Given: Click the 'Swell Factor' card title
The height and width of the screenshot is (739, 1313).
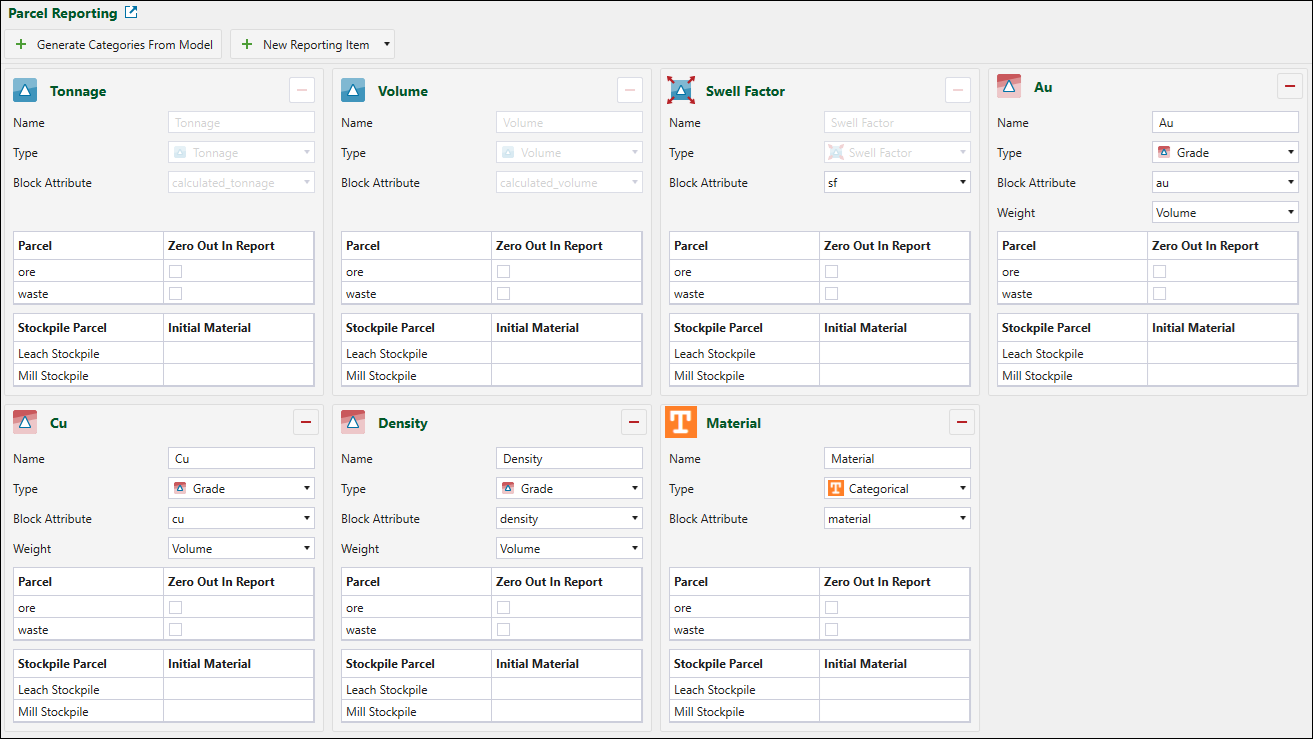Looking at the screenshot, I should coord(745,91).
